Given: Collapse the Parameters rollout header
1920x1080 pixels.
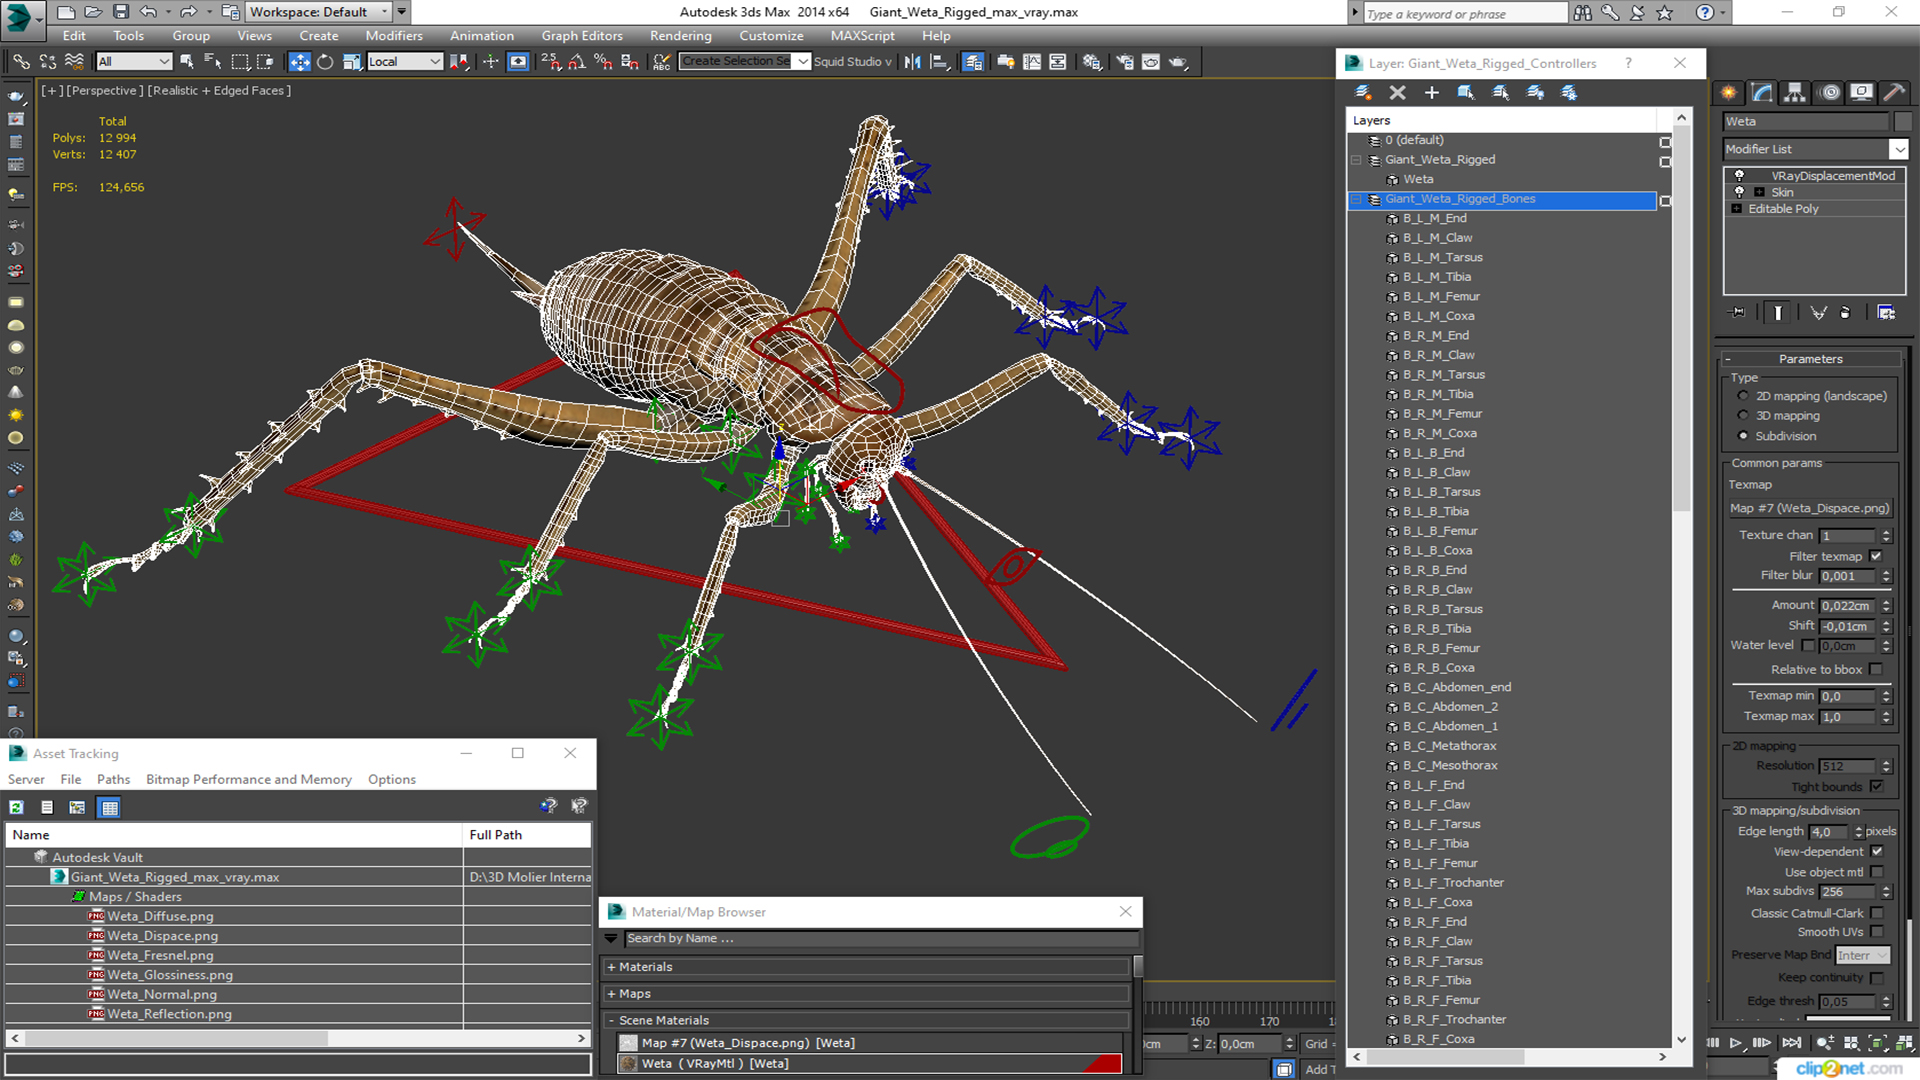Looking at the screenshot, I should [x=1810, y=359].
